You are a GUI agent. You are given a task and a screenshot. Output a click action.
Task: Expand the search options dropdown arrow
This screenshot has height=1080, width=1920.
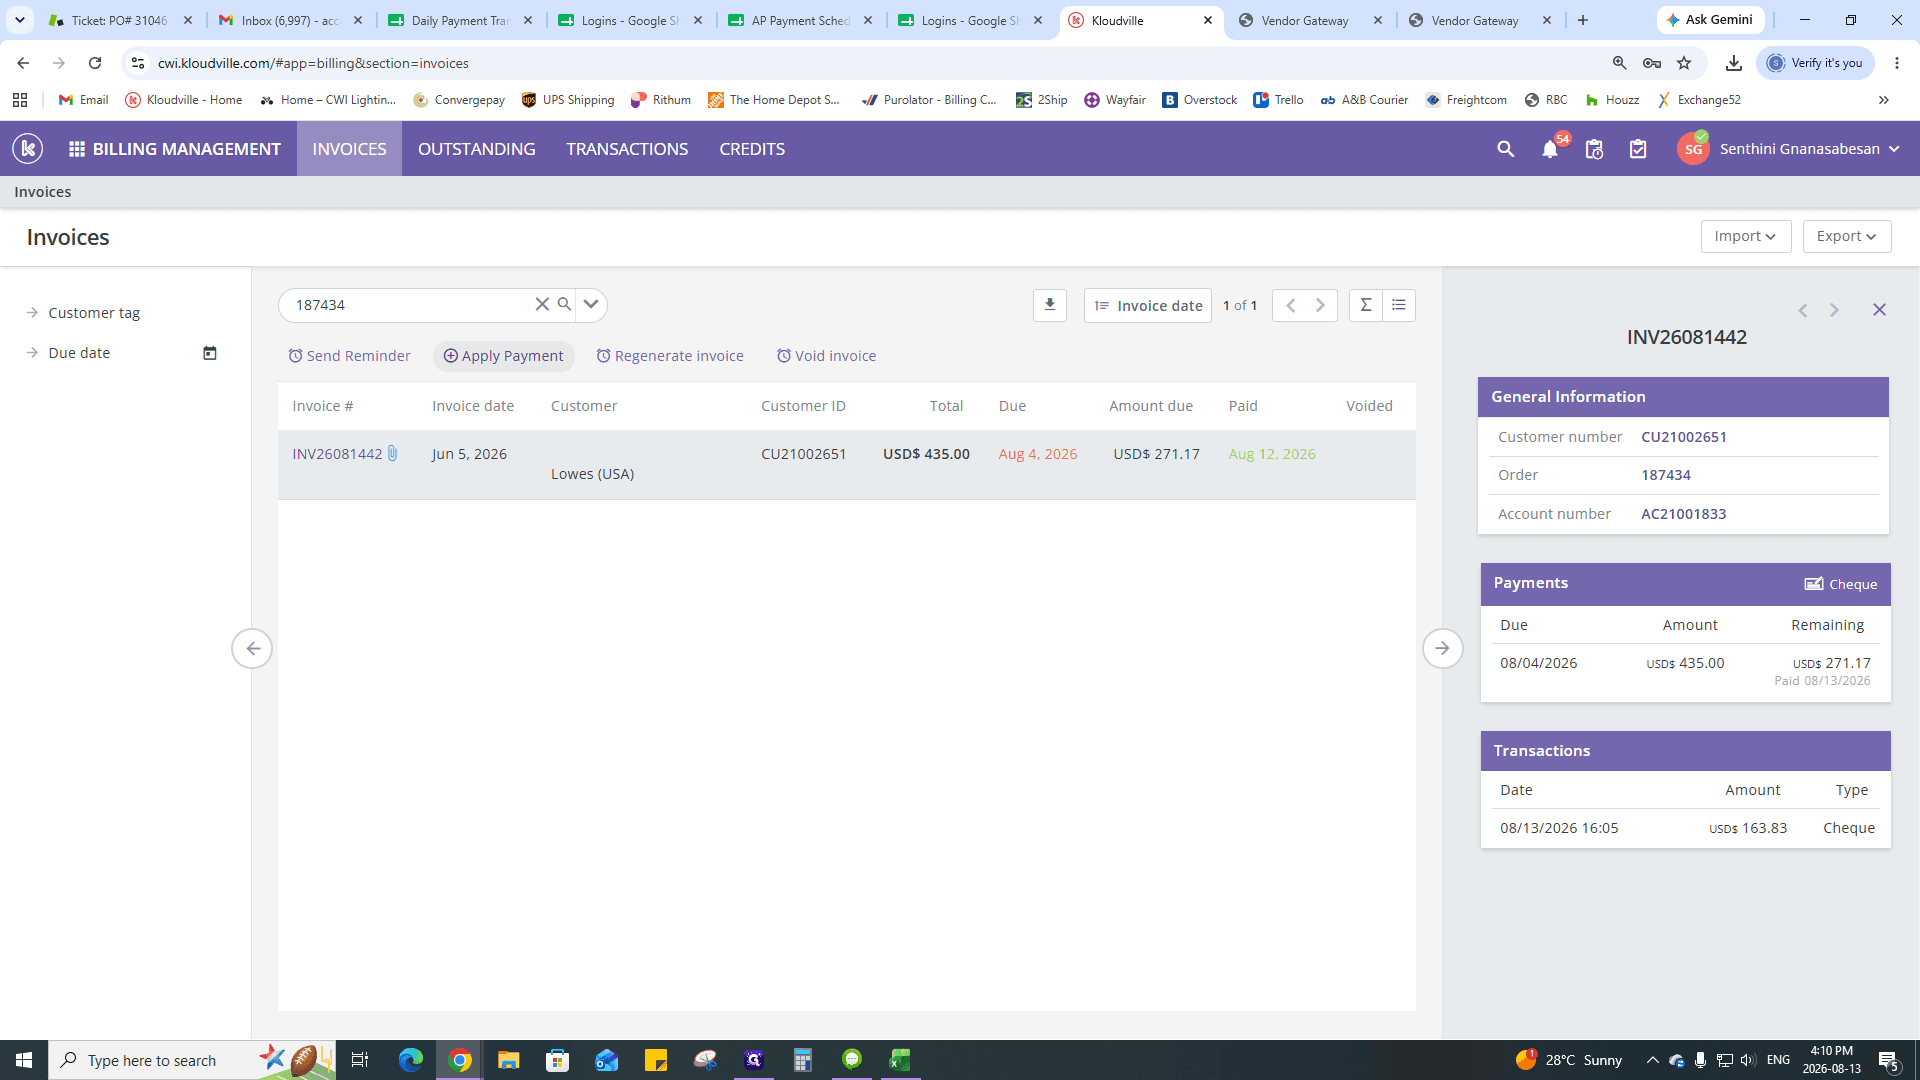pyautogui.click(x=591, y=304)
